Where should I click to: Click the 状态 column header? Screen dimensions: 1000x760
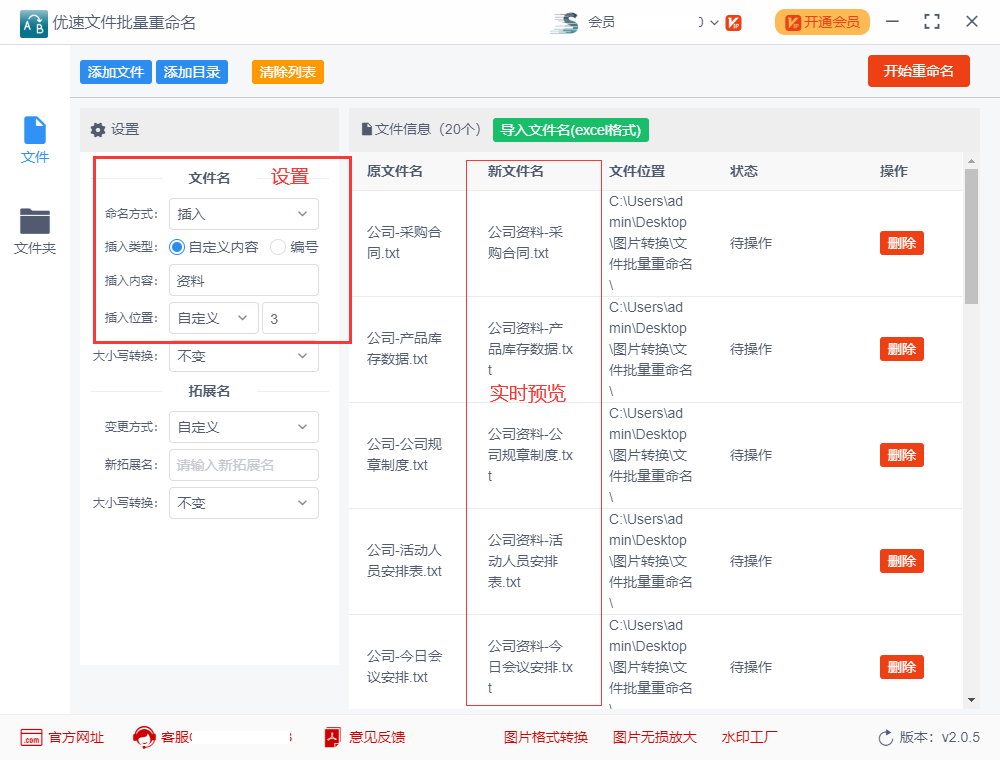[x=744, y=171]
